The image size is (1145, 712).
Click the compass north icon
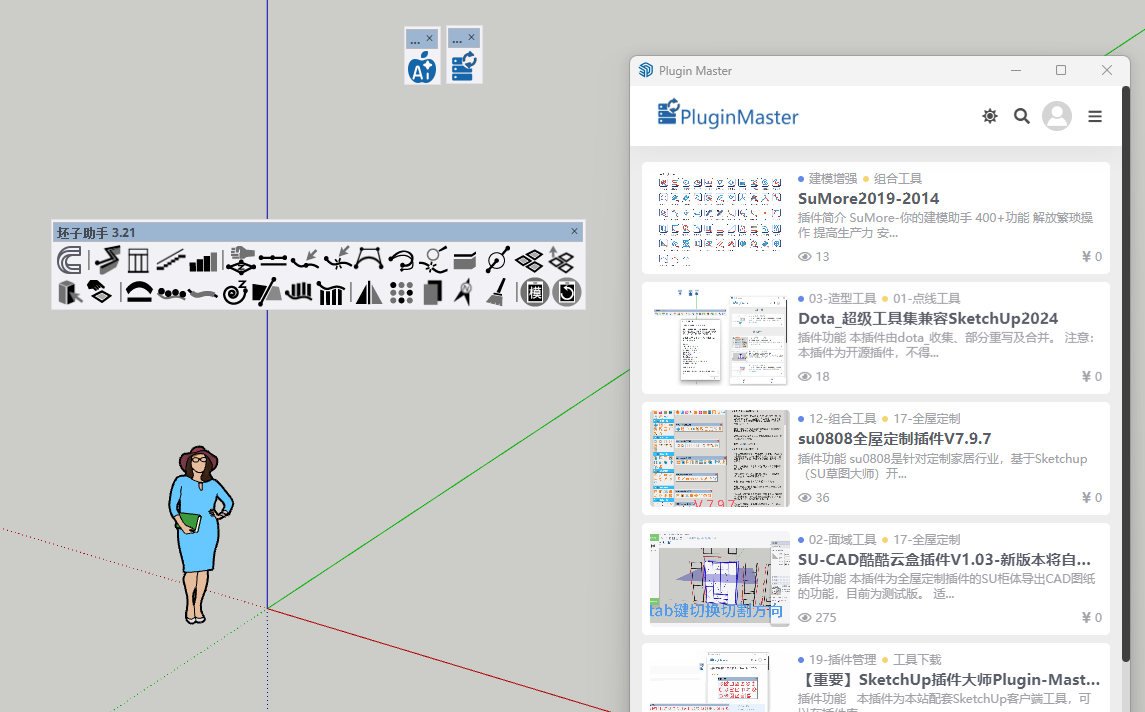click(x=464, y=292)
